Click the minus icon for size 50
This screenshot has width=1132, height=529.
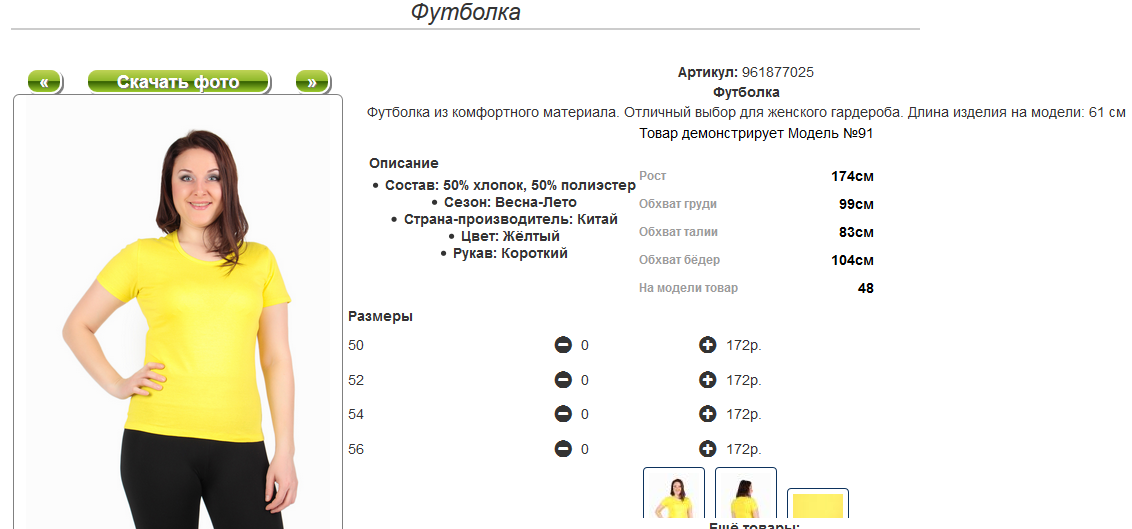pos(563,345)
